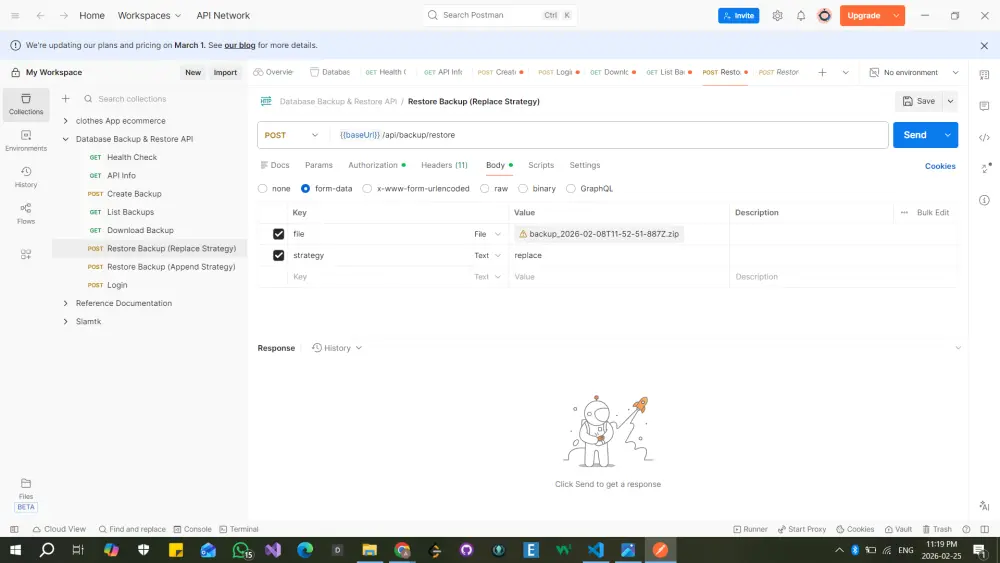Open the code snippet icon in right sidebar
This screenshot has width=1000, height=563.
(x=984, y=138)
